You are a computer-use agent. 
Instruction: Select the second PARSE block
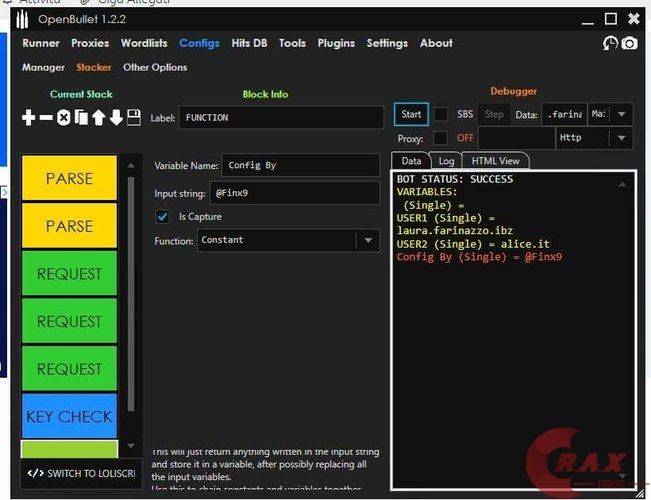69,226
